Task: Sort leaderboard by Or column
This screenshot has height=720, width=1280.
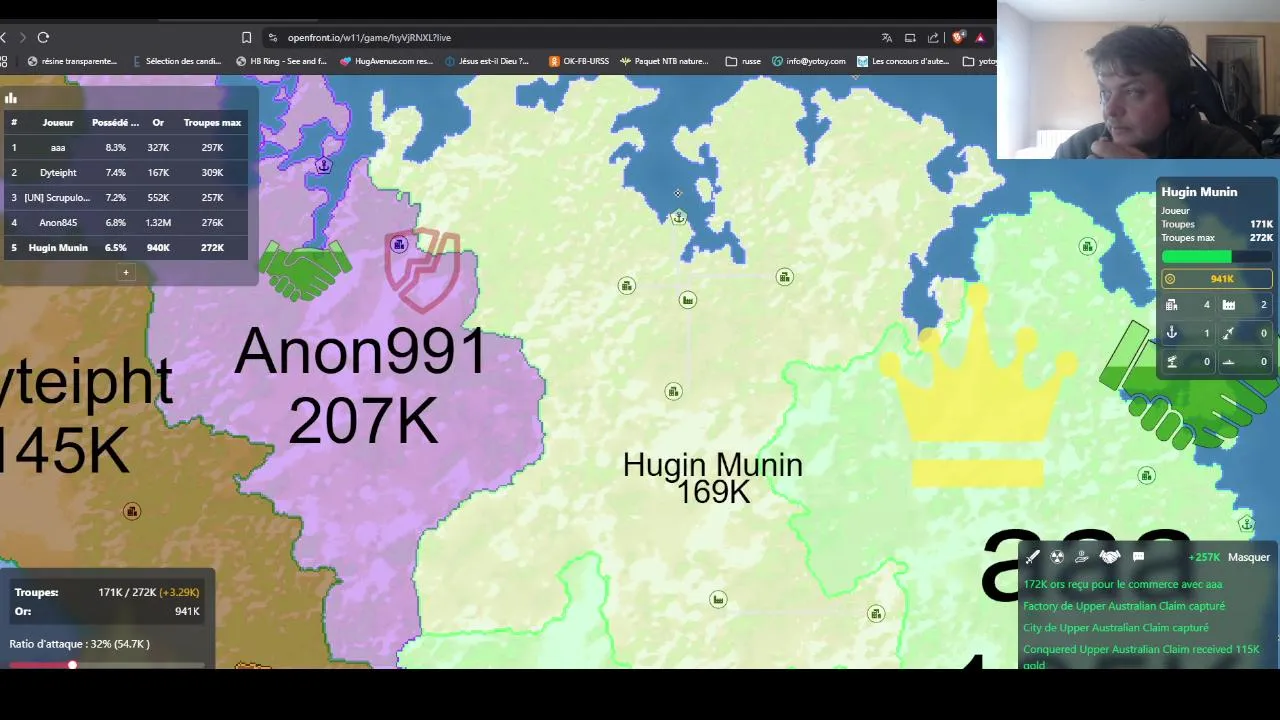Action: click(x=158, y=122)
